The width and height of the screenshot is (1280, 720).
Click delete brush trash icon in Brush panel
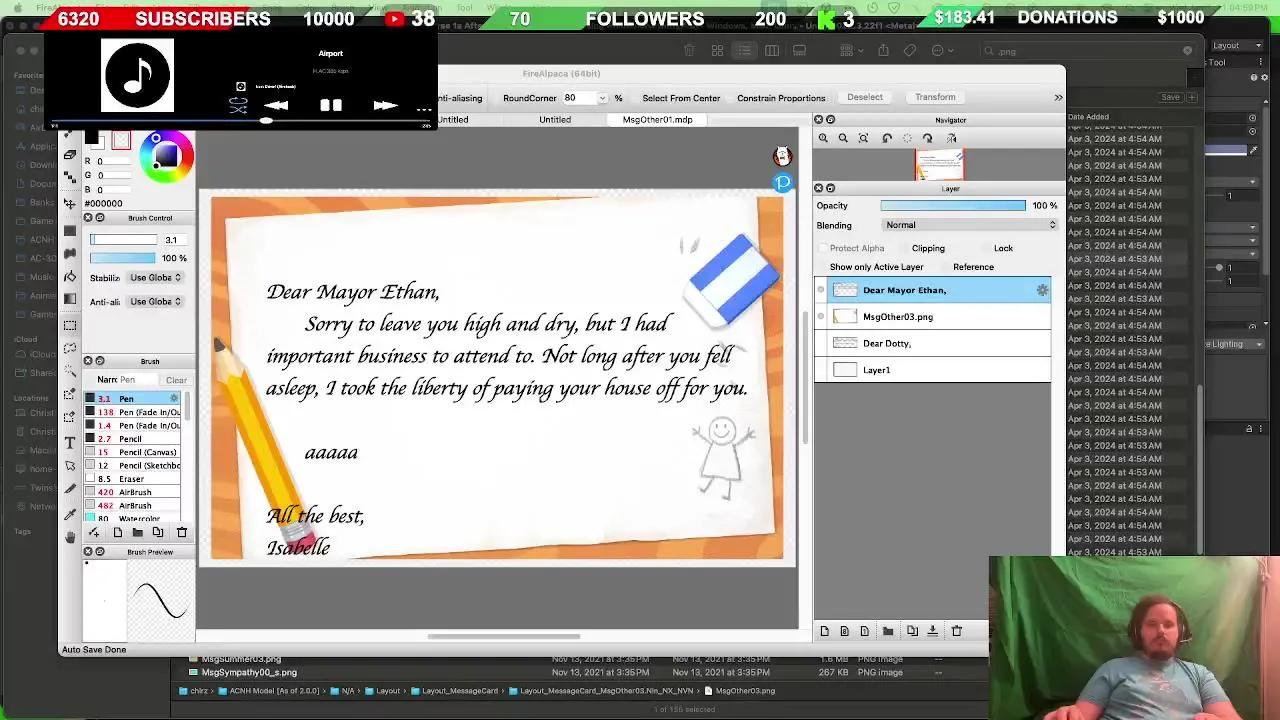pos(182,532)
